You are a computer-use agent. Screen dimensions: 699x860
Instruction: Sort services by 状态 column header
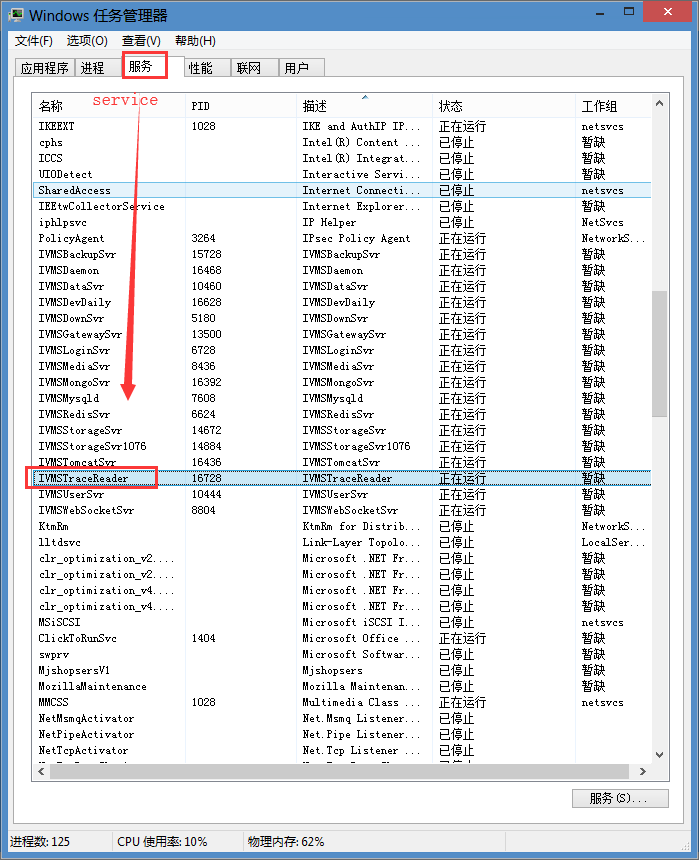coord(504,106)
